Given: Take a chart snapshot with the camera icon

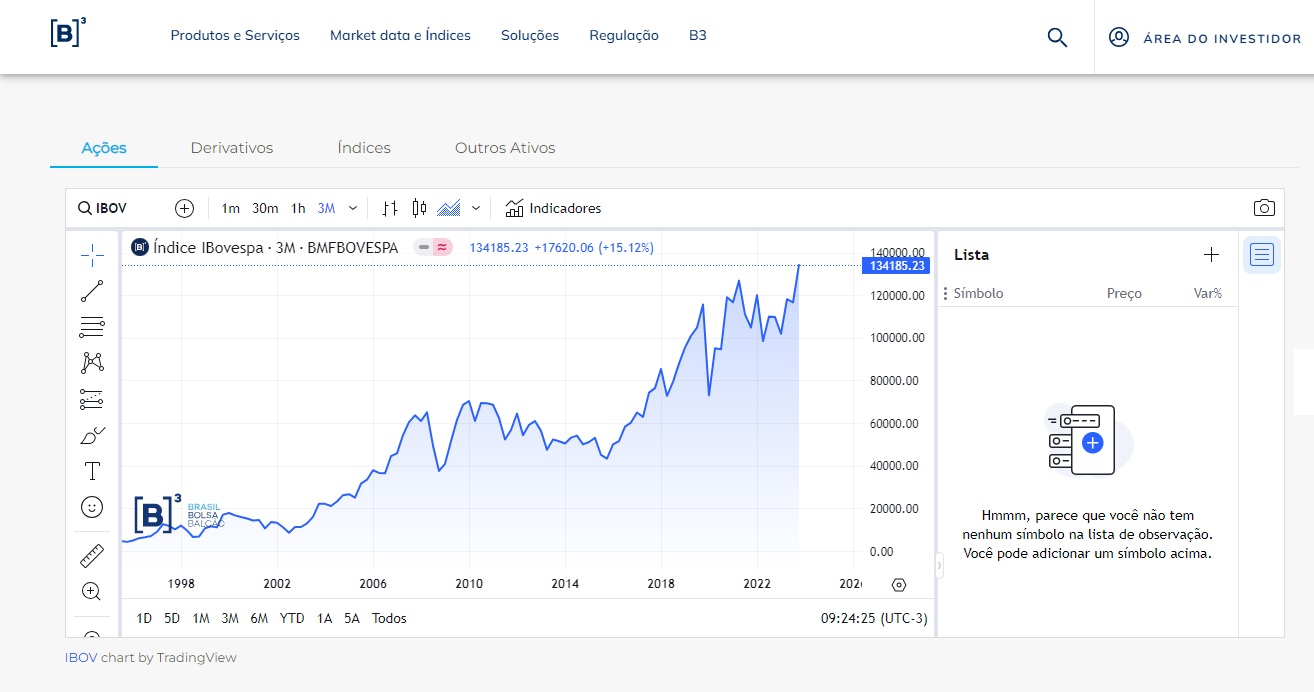Looking at the screenshot, I should click(x=1264, y=207).
